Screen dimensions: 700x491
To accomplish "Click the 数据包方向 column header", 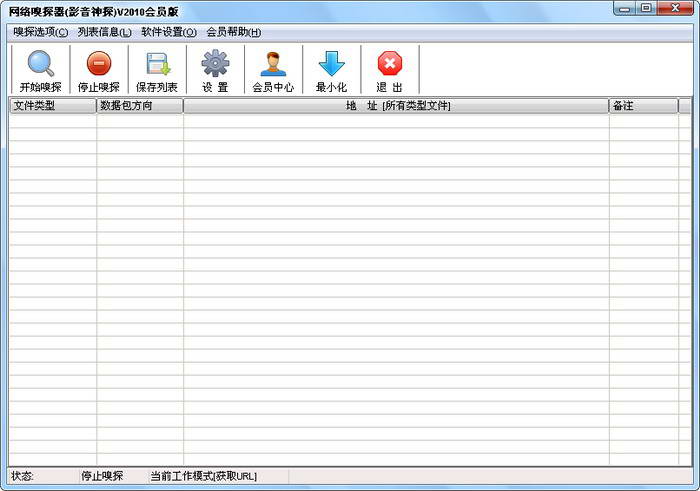I will pos(140,106).
